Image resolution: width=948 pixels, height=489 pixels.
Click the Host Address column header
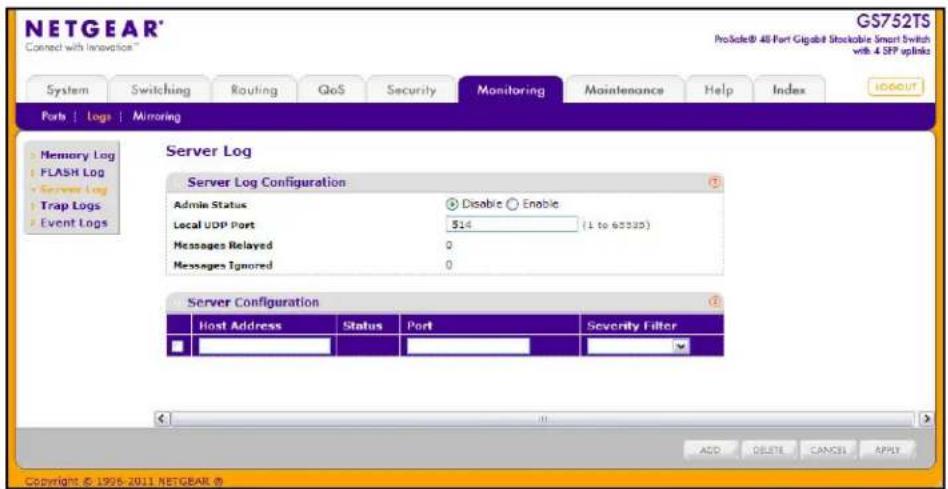(x=240, y=326)
